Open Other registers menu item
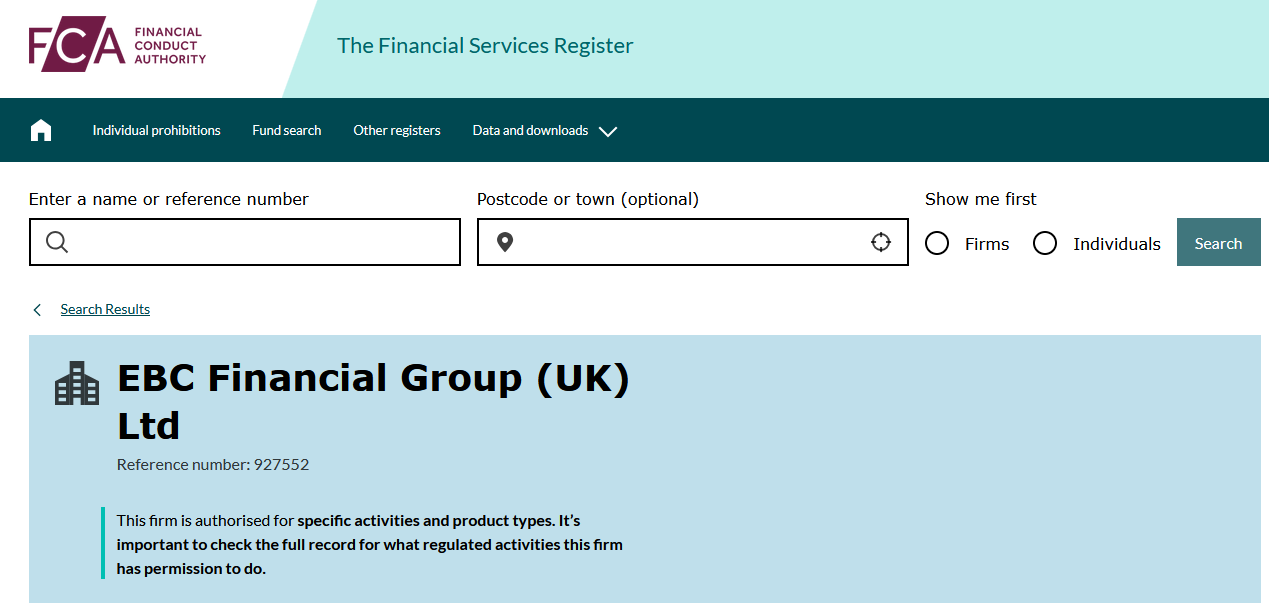1269x610 pixels. click(397, 130)
